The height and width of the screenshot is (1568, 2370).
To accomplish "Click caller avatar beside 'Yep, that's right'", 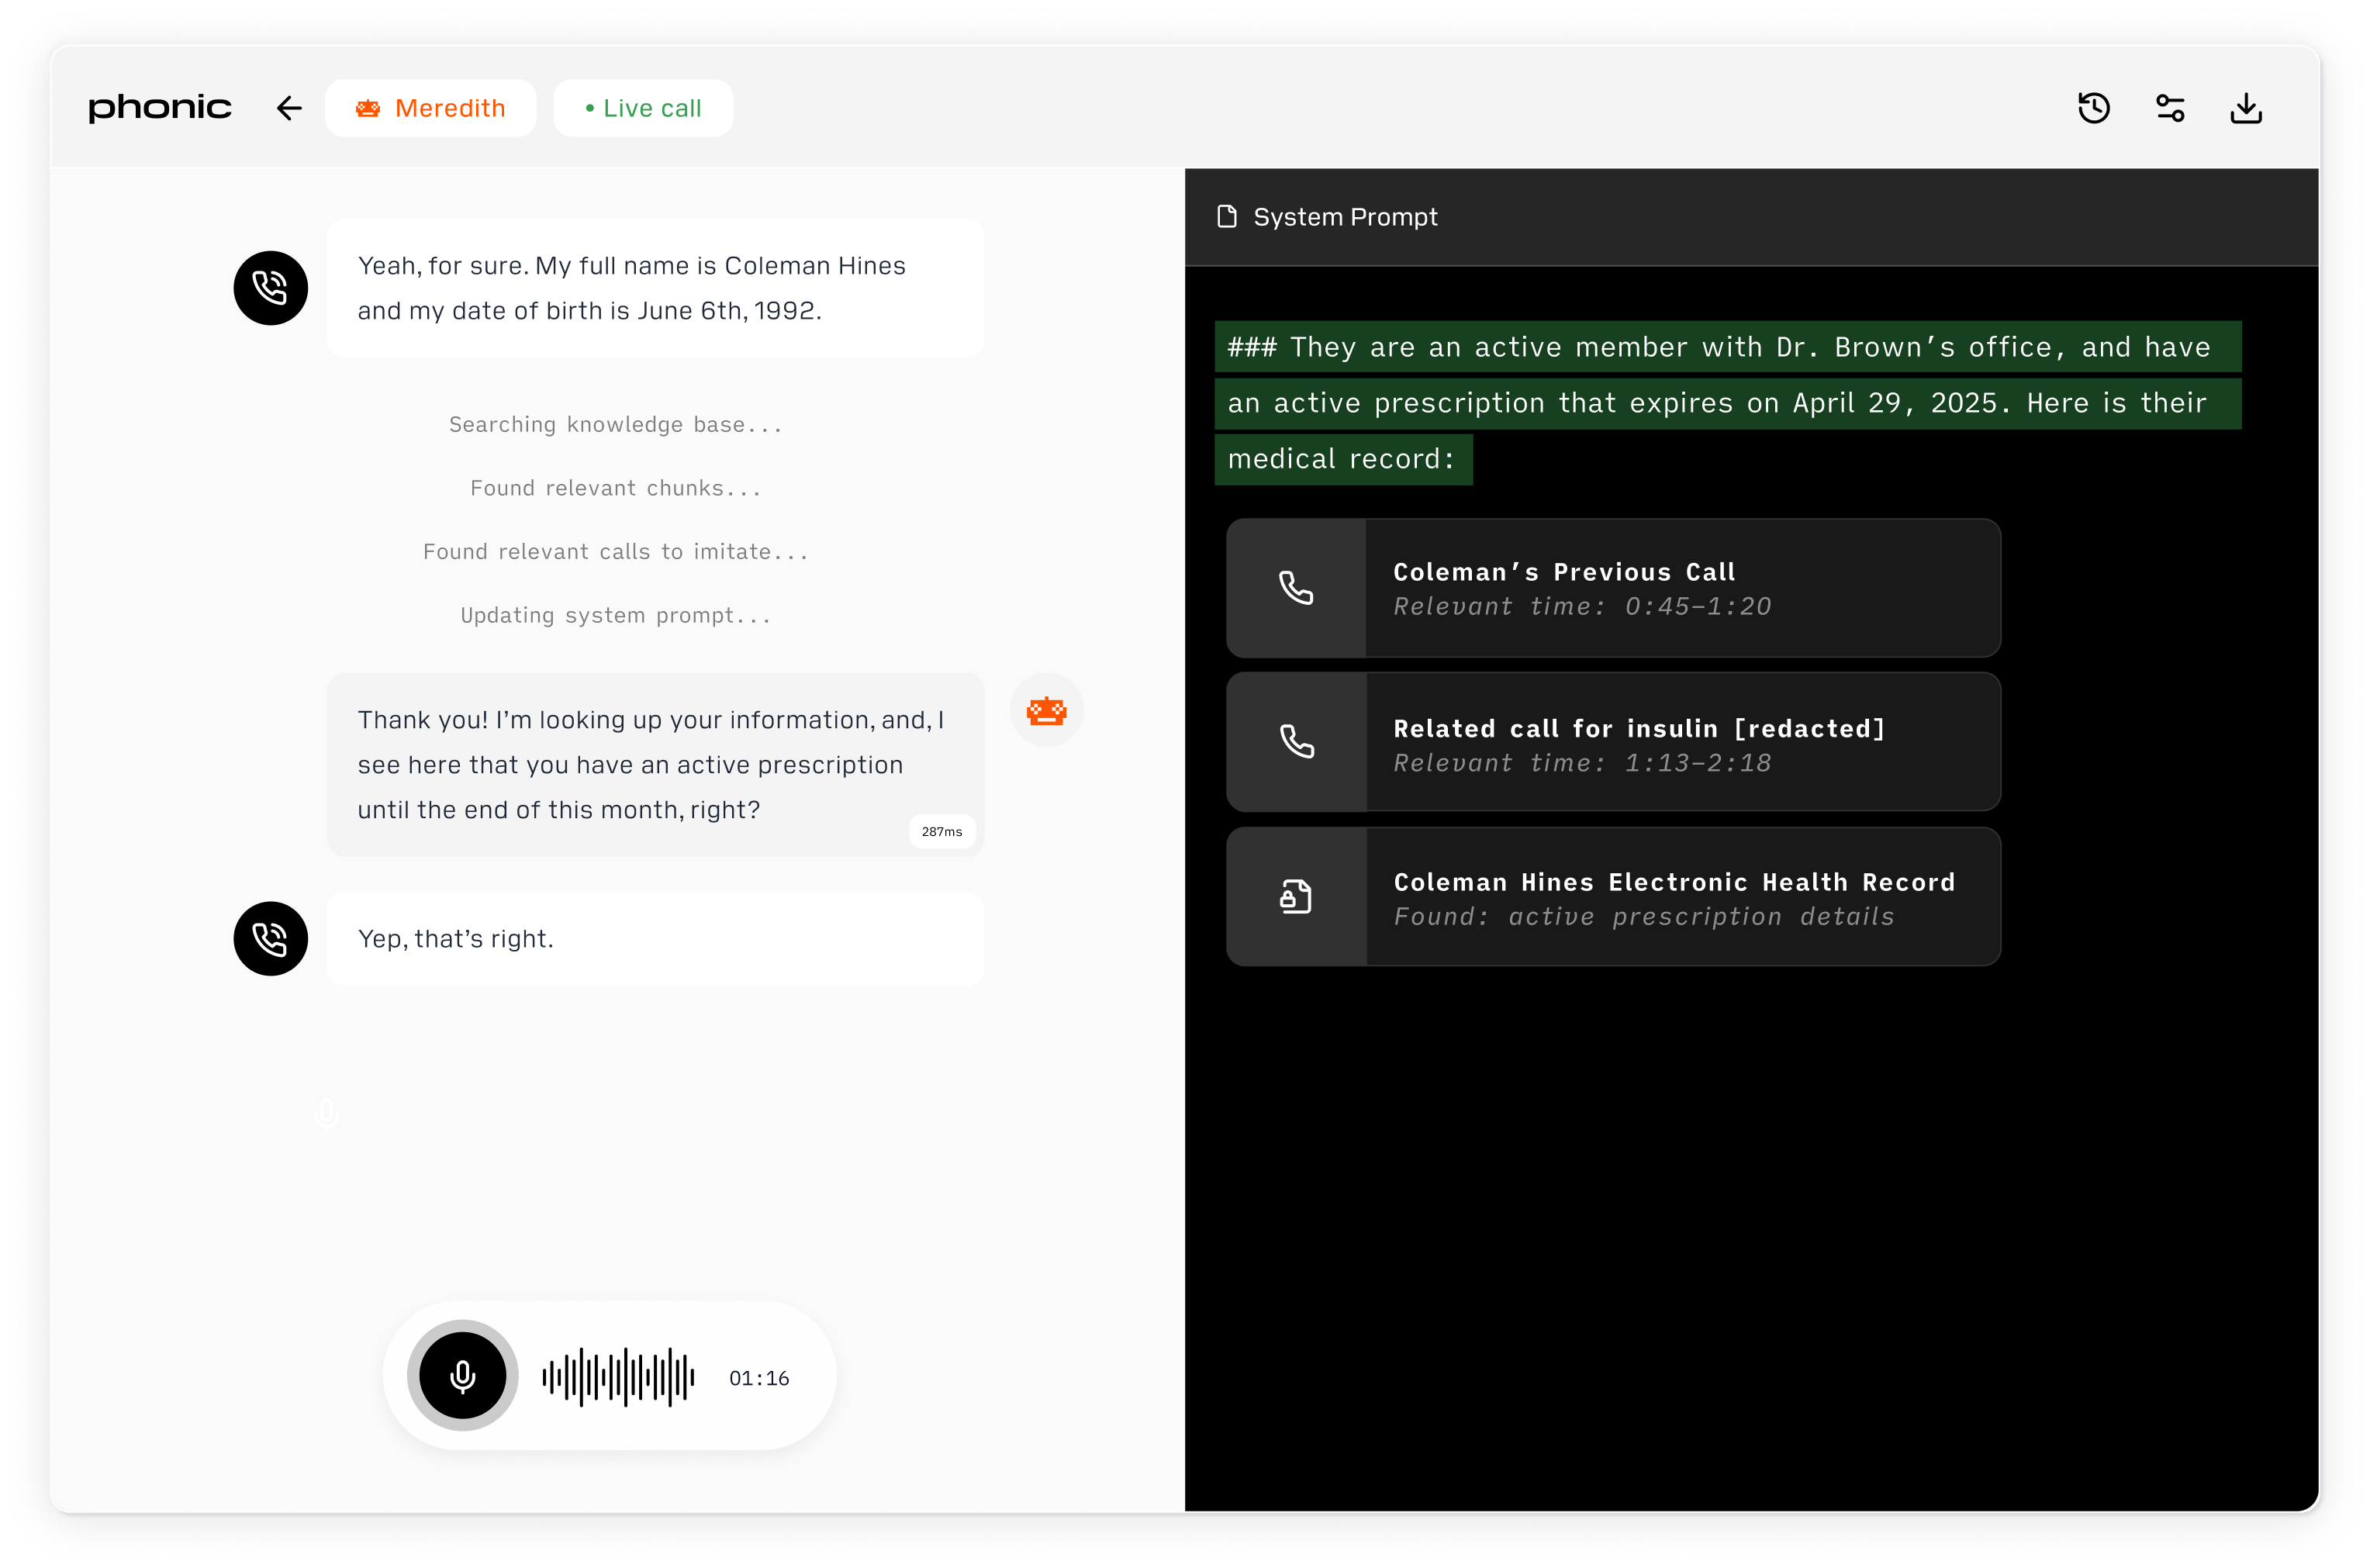I will (271, 939).
